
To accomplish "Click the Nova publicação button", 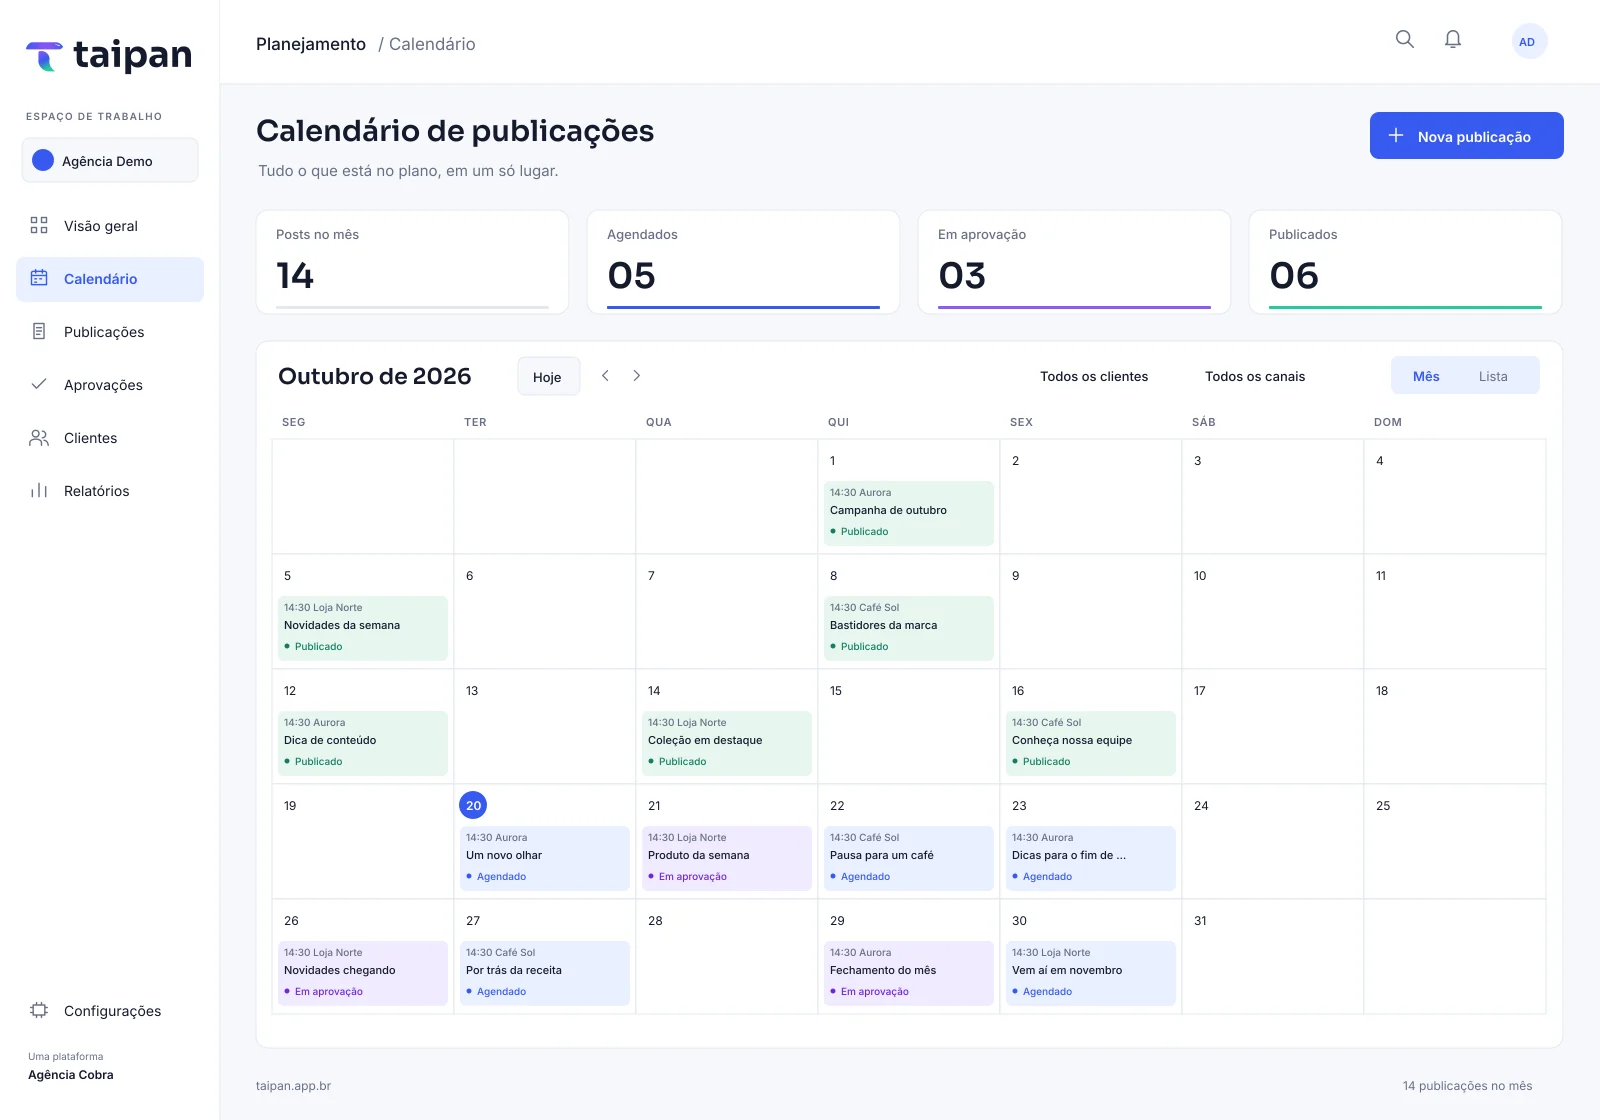I will click(1466, 135).
